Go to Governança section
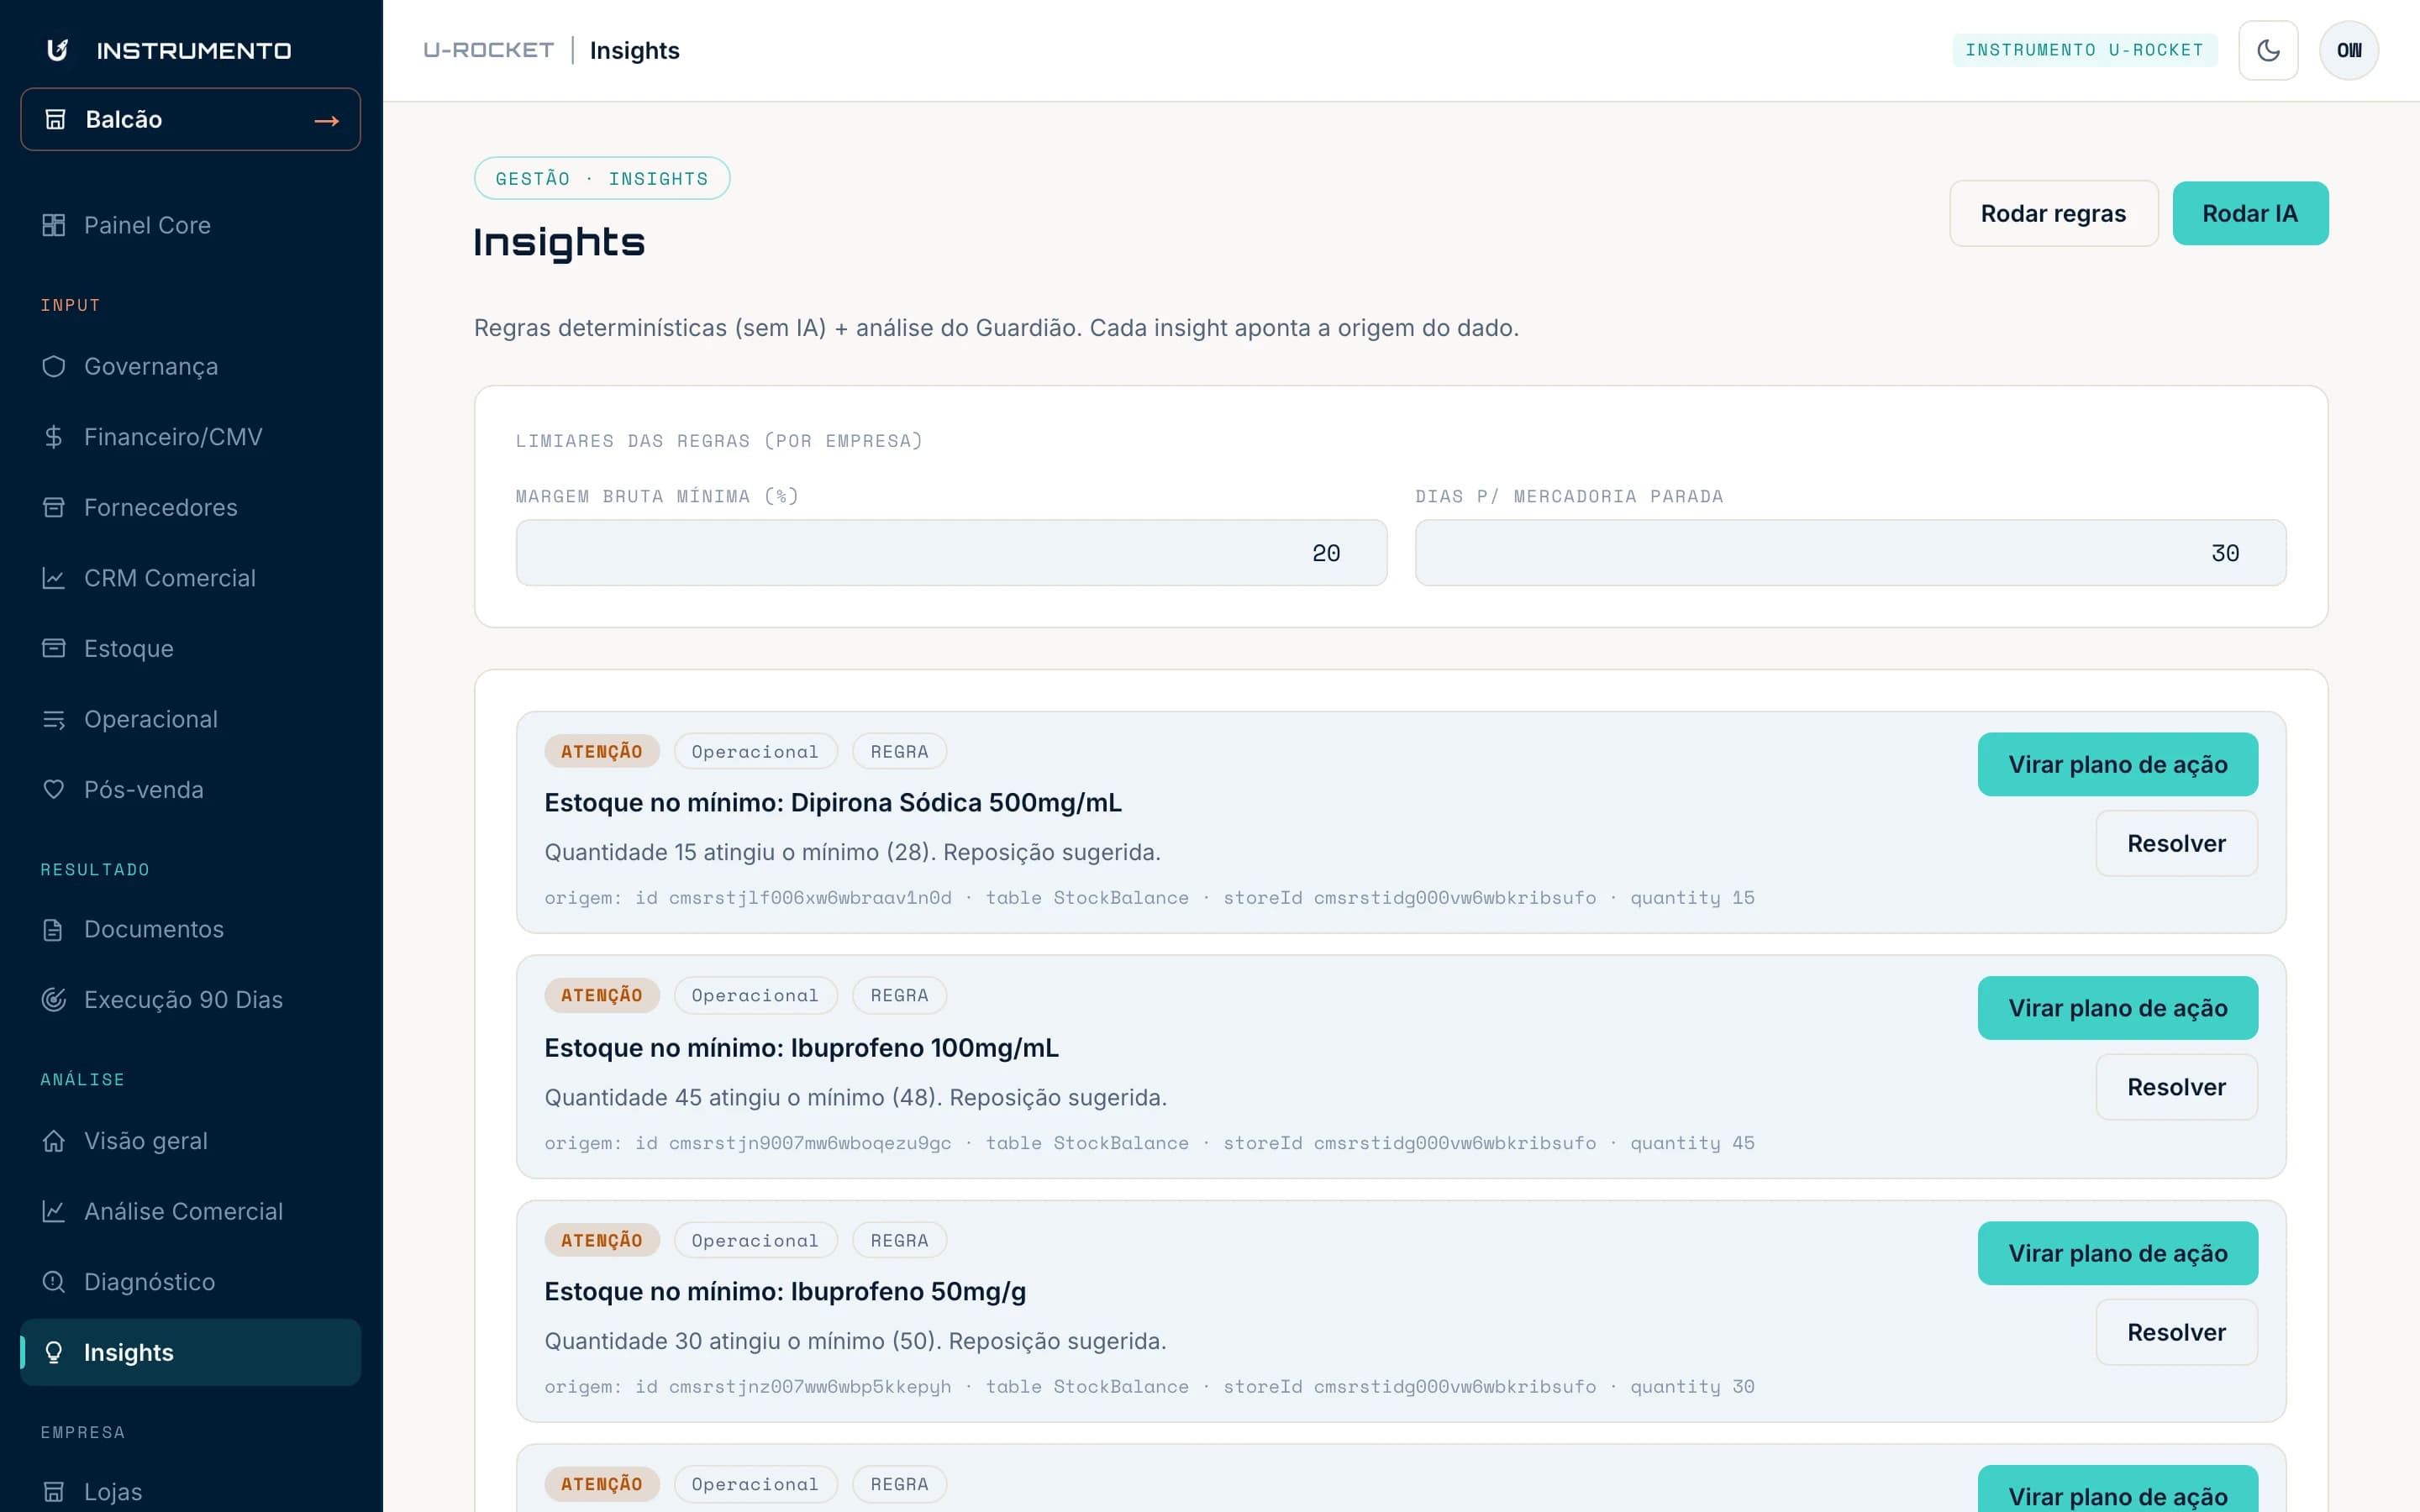Viewport: 2420px width, 1512px height. click(190, 366)
